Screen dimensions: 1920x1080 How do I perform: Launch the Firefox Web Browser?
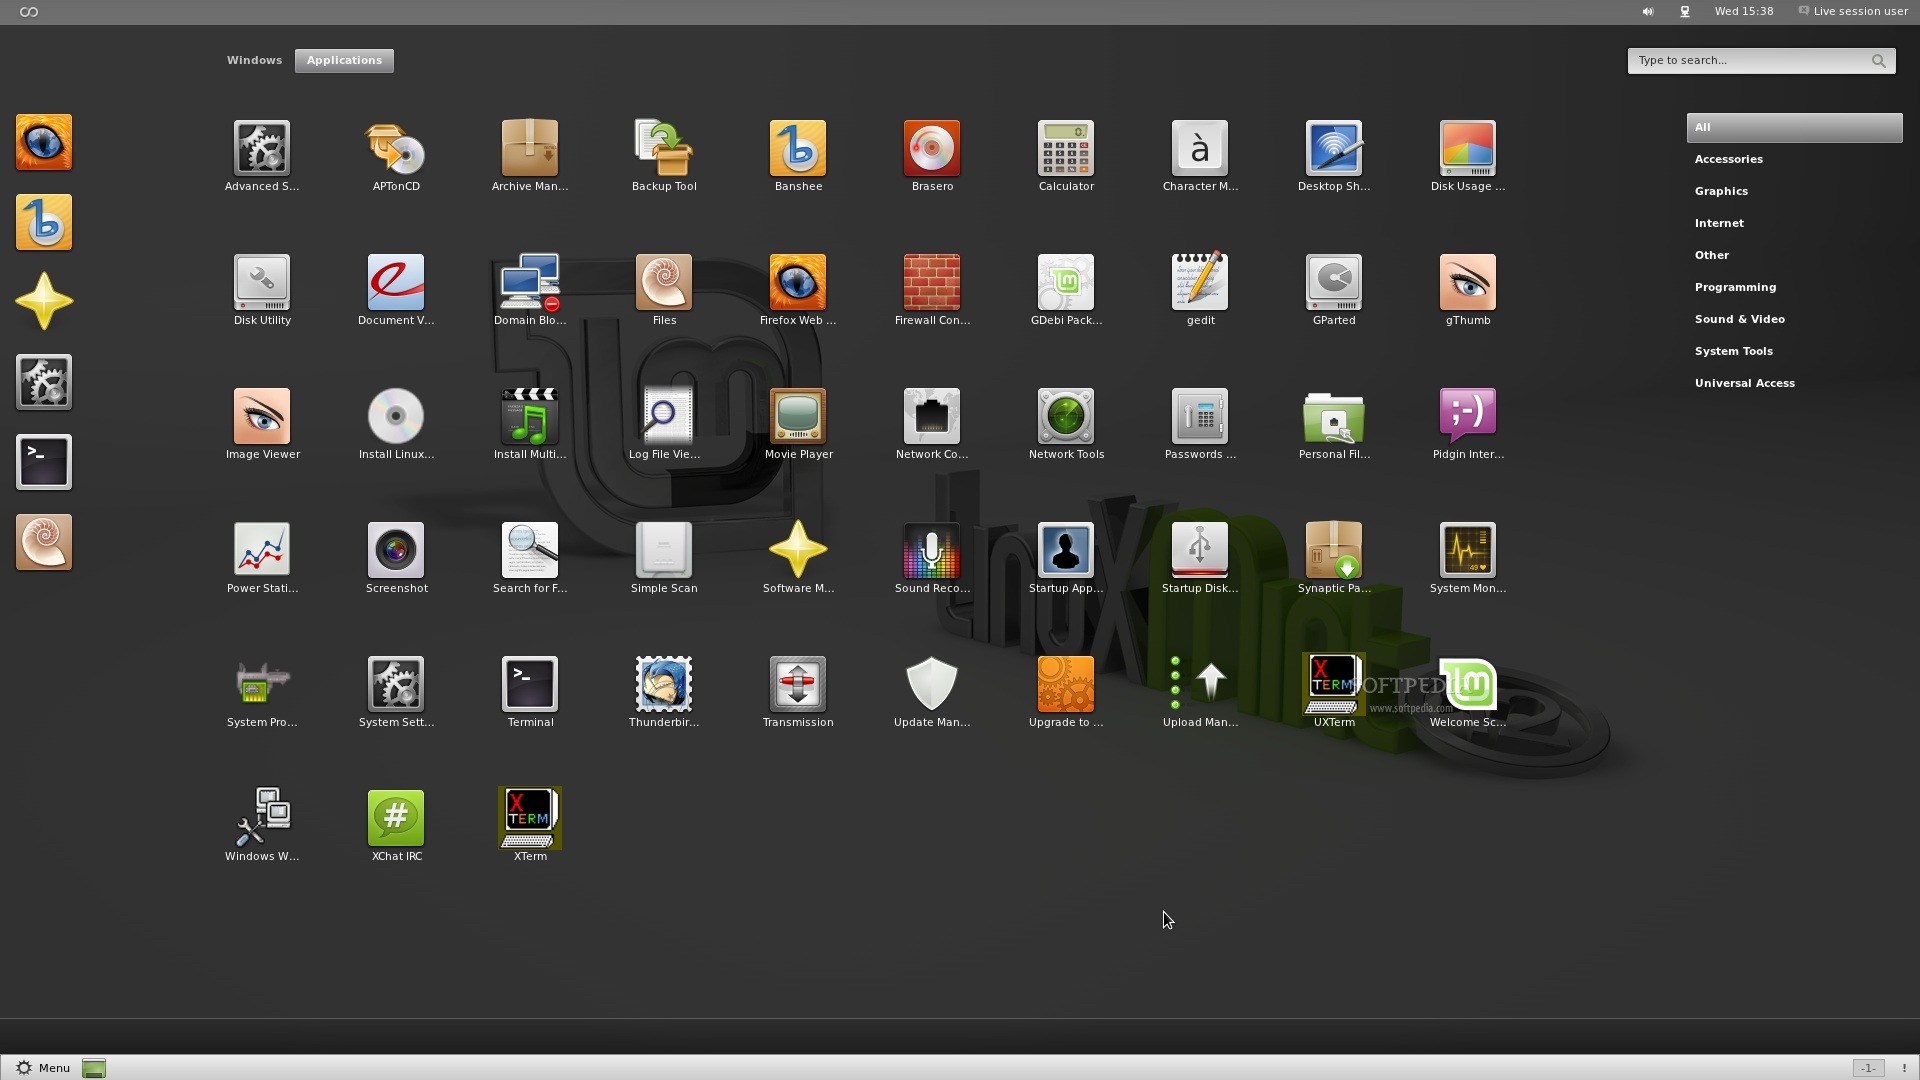coord(797,283)
